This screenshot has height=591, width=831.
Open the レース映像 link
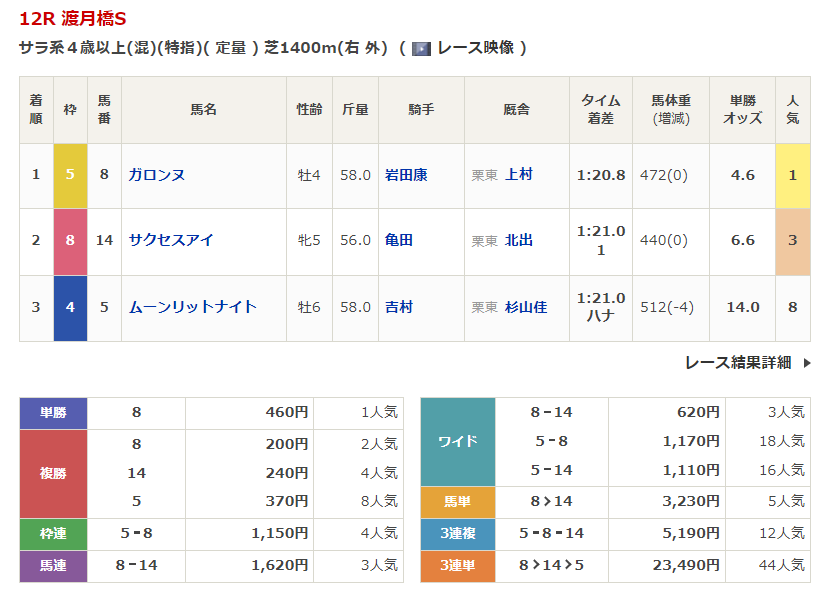(x=475, y=48)
